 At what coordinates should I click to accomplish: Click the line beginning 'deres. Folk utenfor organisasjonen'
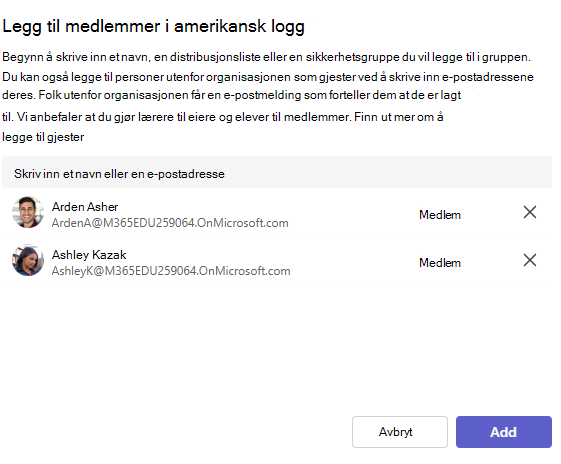[231, 95]
